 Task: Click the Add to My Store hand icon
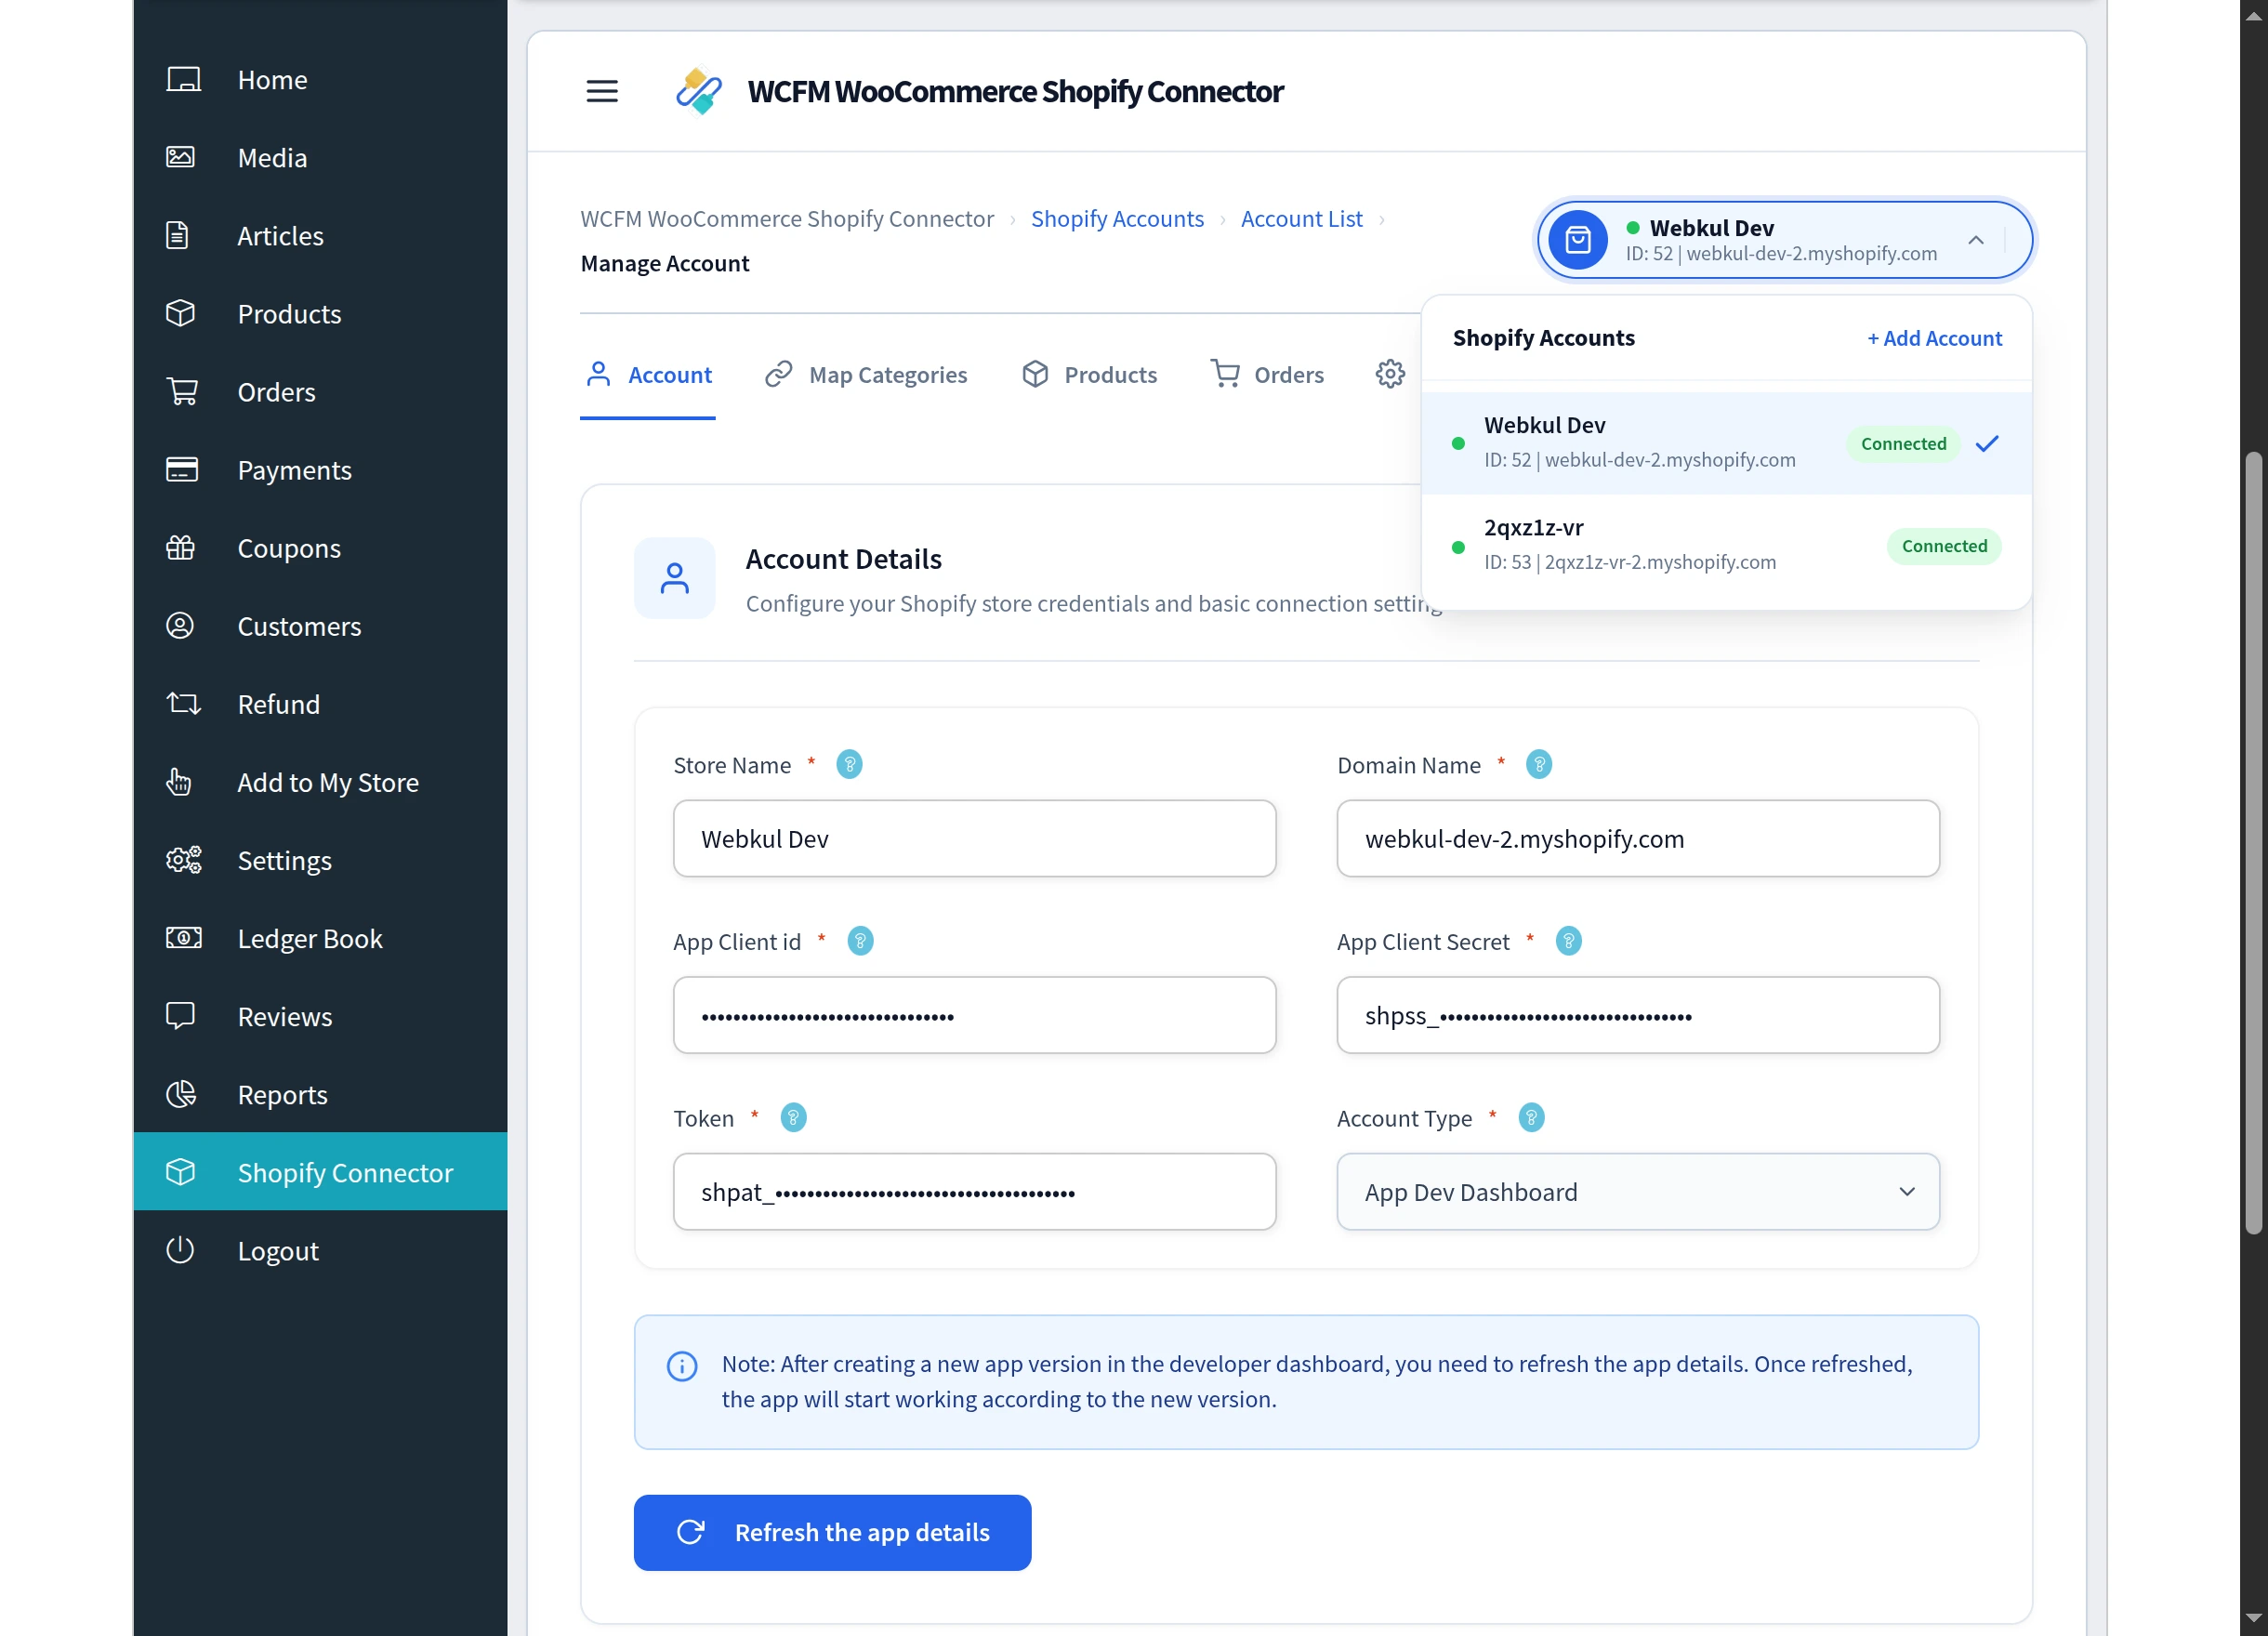(179, 781)
